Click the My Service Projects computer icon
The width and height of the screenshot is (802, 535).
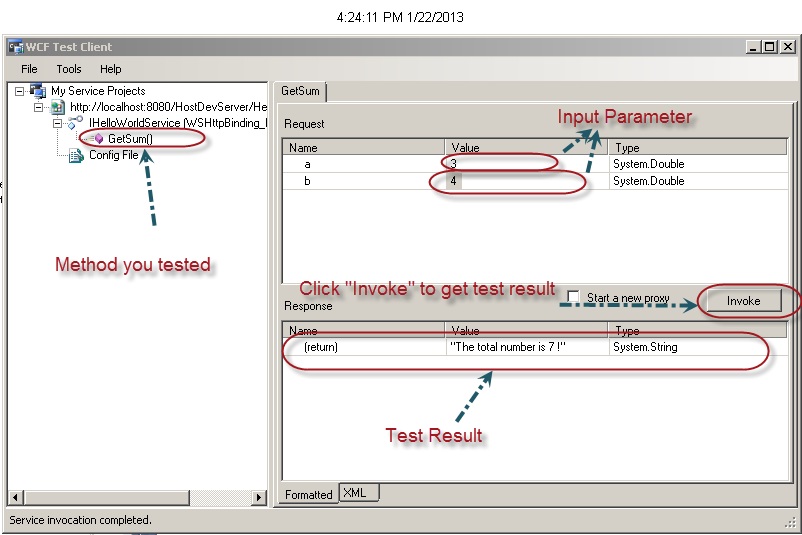coord(38,91)
